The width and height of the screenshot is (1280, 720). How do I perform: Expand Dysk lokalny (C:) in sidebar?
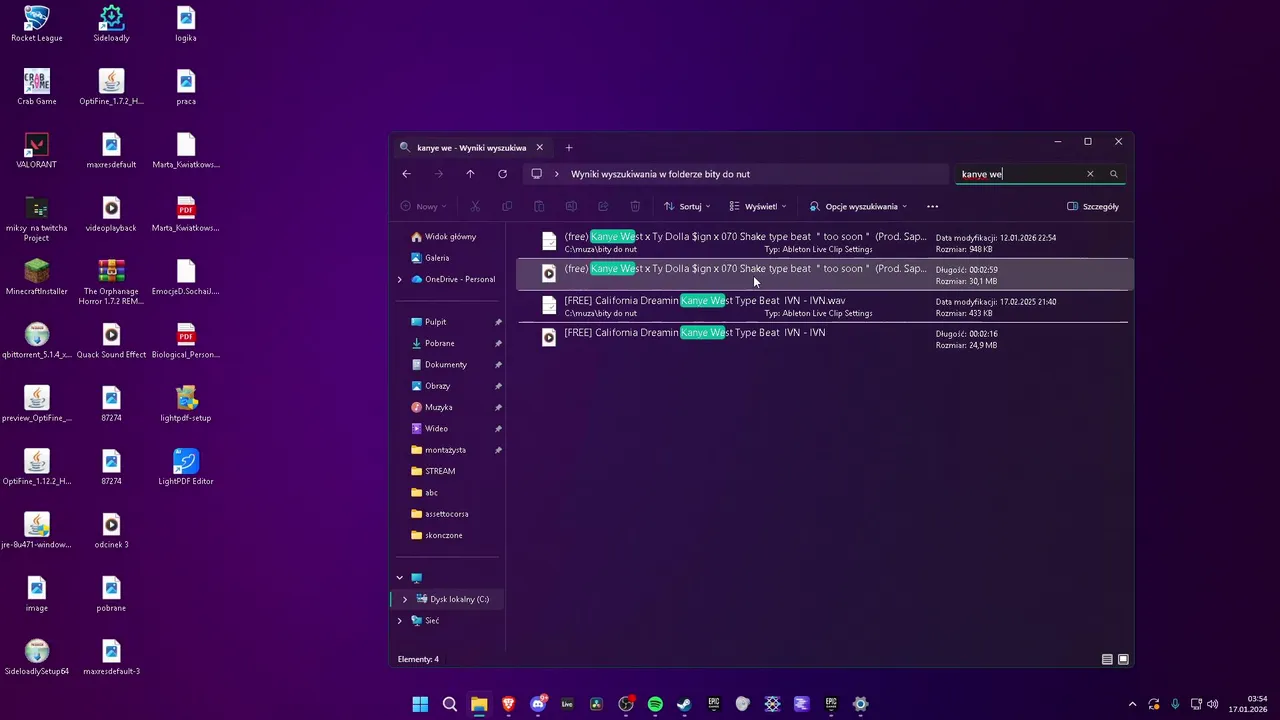point(405,599)
